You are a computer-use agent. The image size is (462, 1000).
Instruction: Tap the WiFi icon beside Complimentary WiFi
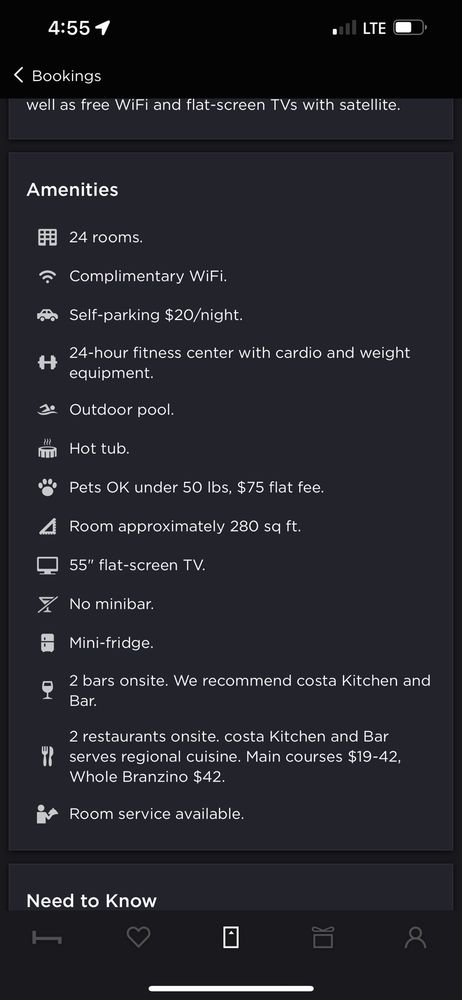[47, 277]
